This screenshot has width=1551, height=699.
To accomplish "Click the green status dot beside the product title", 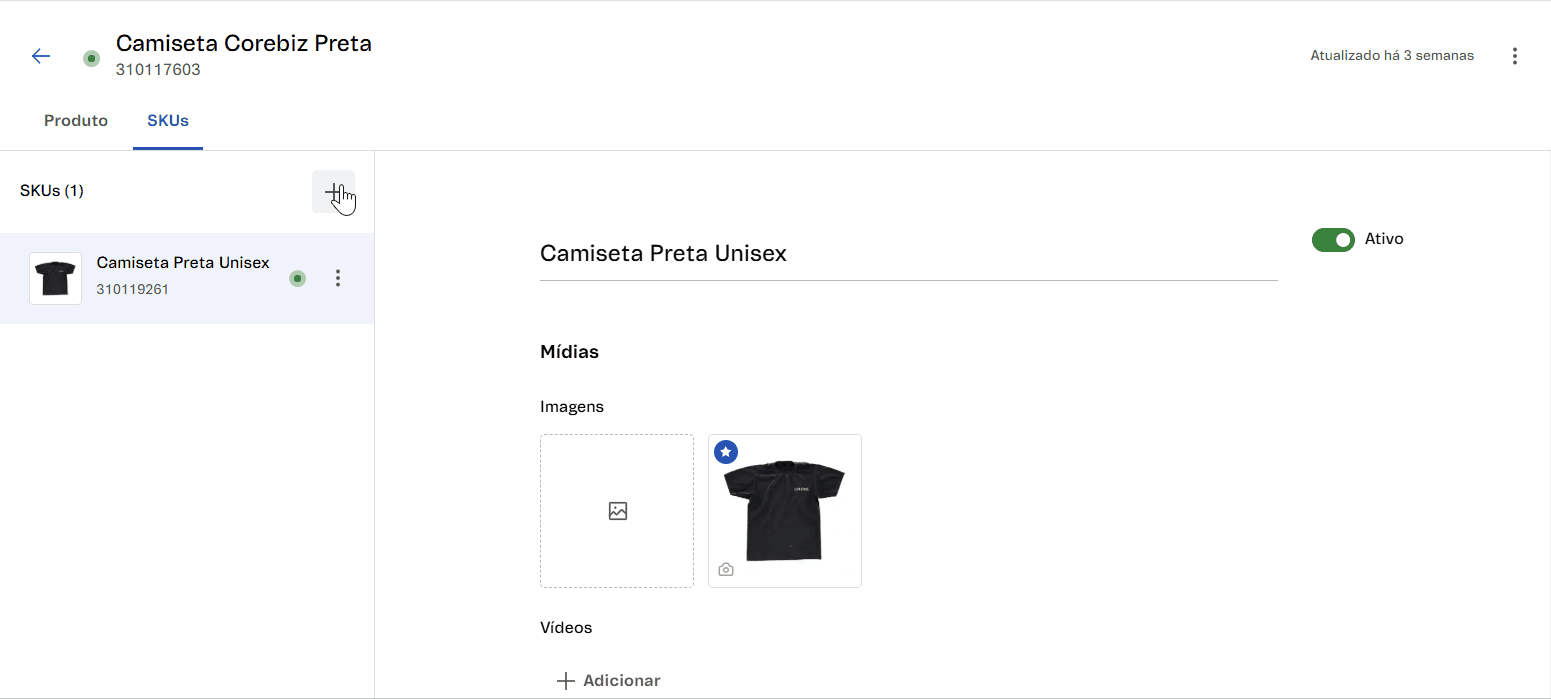I will [91, 59].
